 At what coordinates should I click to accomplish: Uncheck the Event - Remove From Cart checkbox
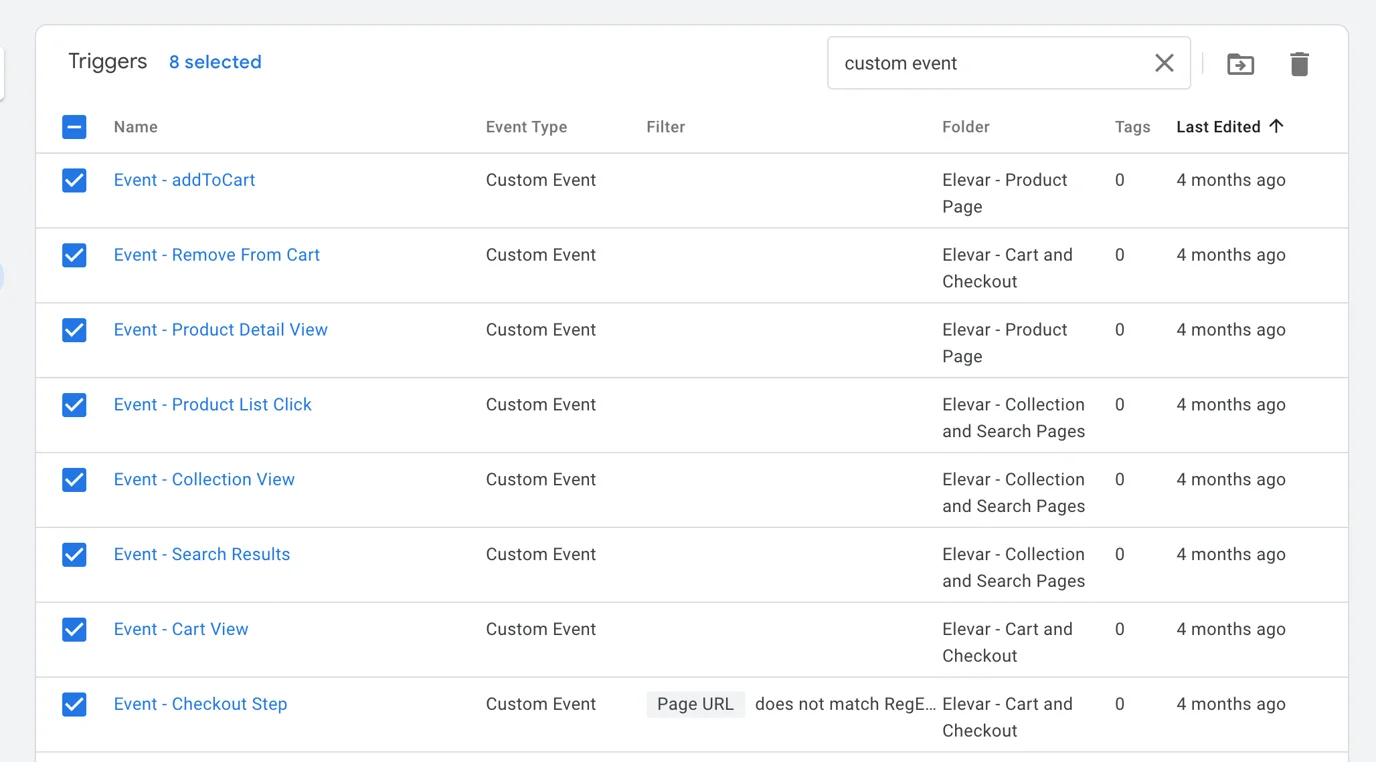click(74, 255)
